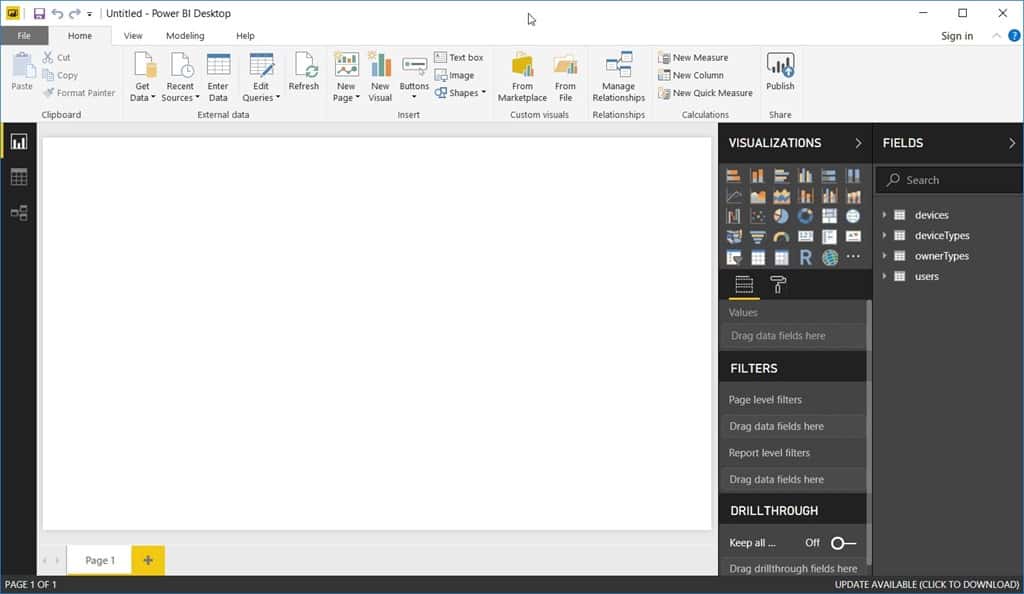Select the Gauge visual
This screenshot has height=594, width=1024.
pyautogui.click(x=781, y=236)
